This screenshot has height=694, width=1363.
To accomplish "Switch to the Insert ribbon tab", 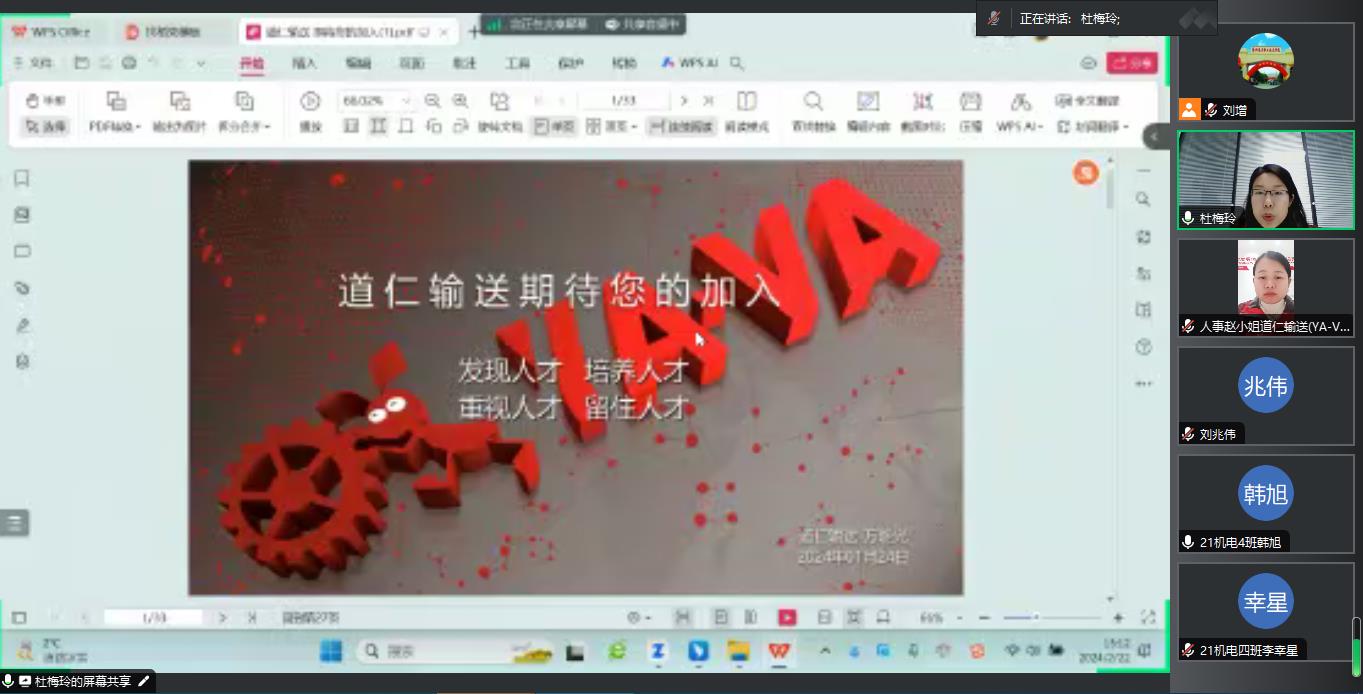I will 304,63.
